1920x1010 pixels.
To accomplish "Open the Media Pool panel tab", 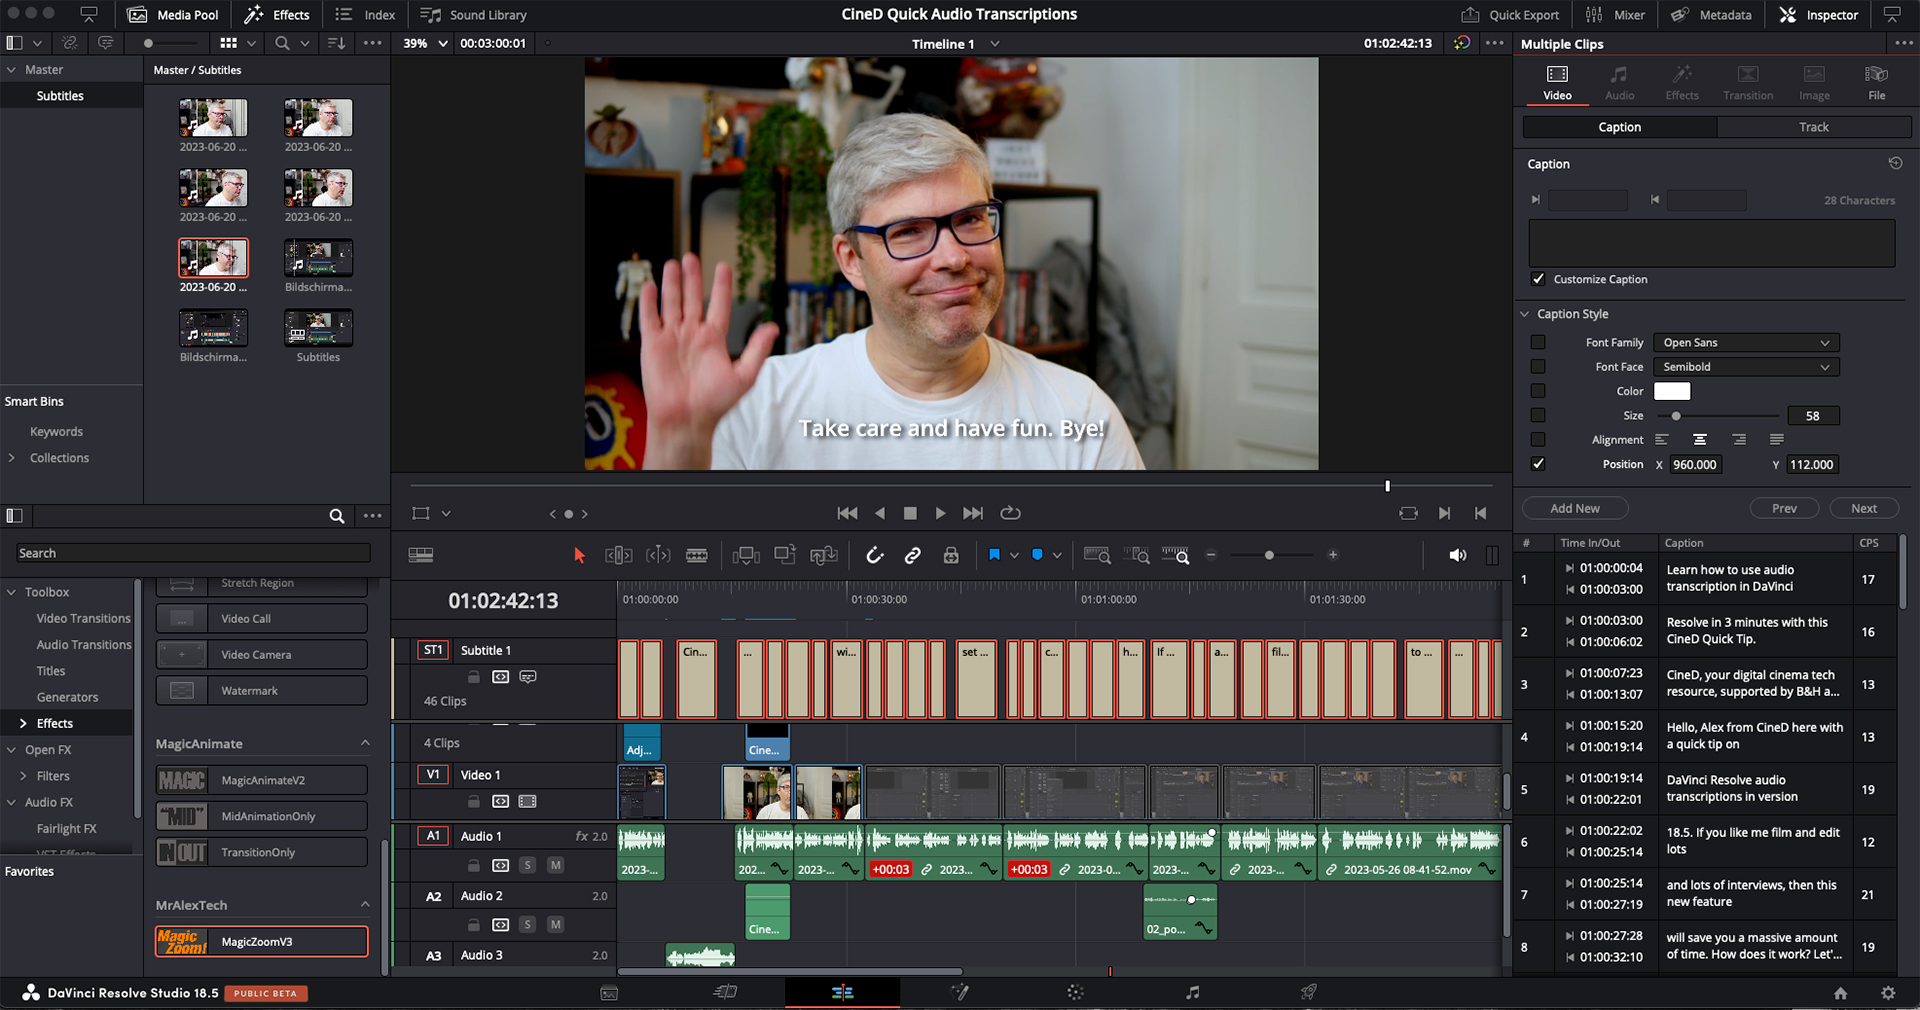I will pos(174,15).
